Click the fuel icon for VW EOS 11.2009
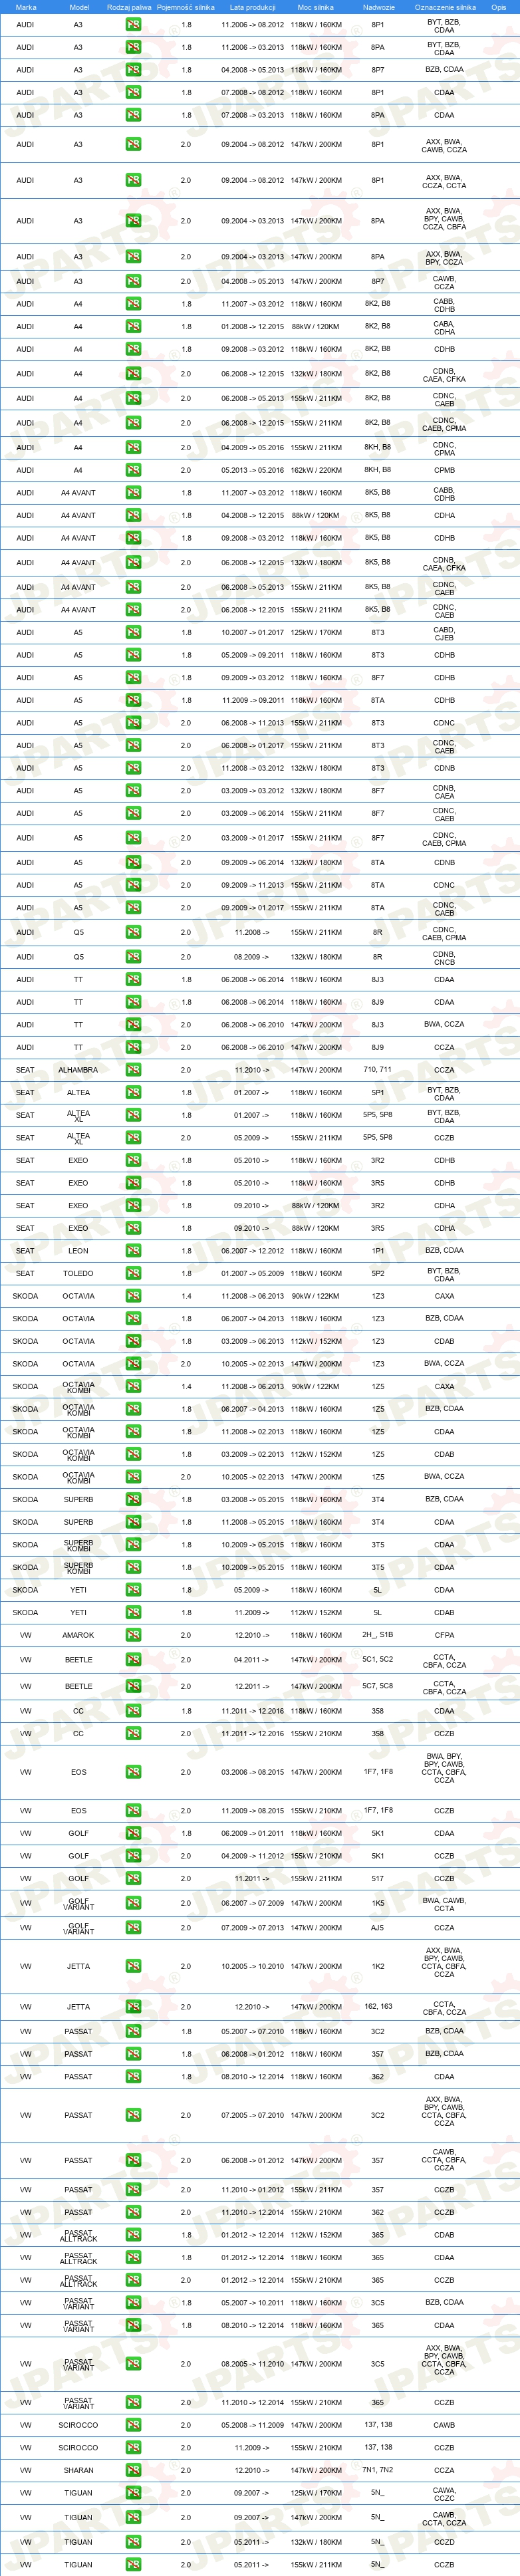This screenshot has height=2576, width=520. 133,1811
